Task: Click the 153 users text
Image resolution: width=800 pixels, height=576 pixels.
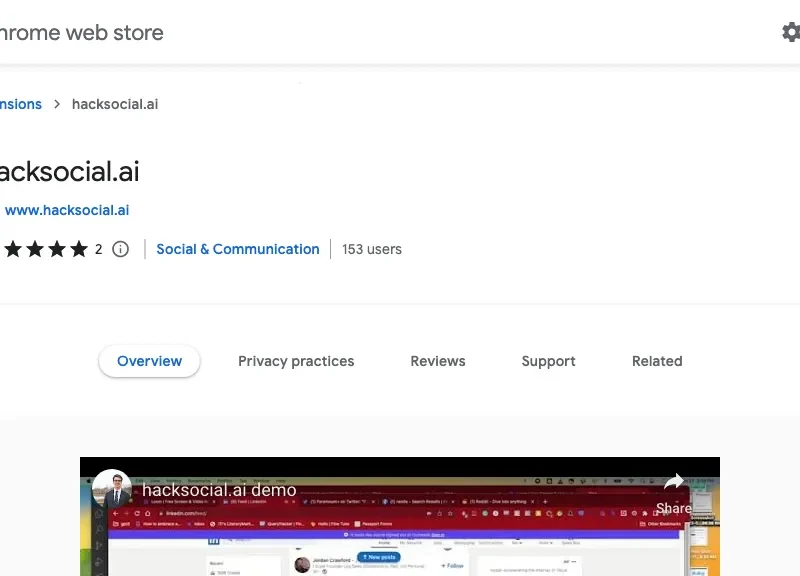Action: point(372,249)
